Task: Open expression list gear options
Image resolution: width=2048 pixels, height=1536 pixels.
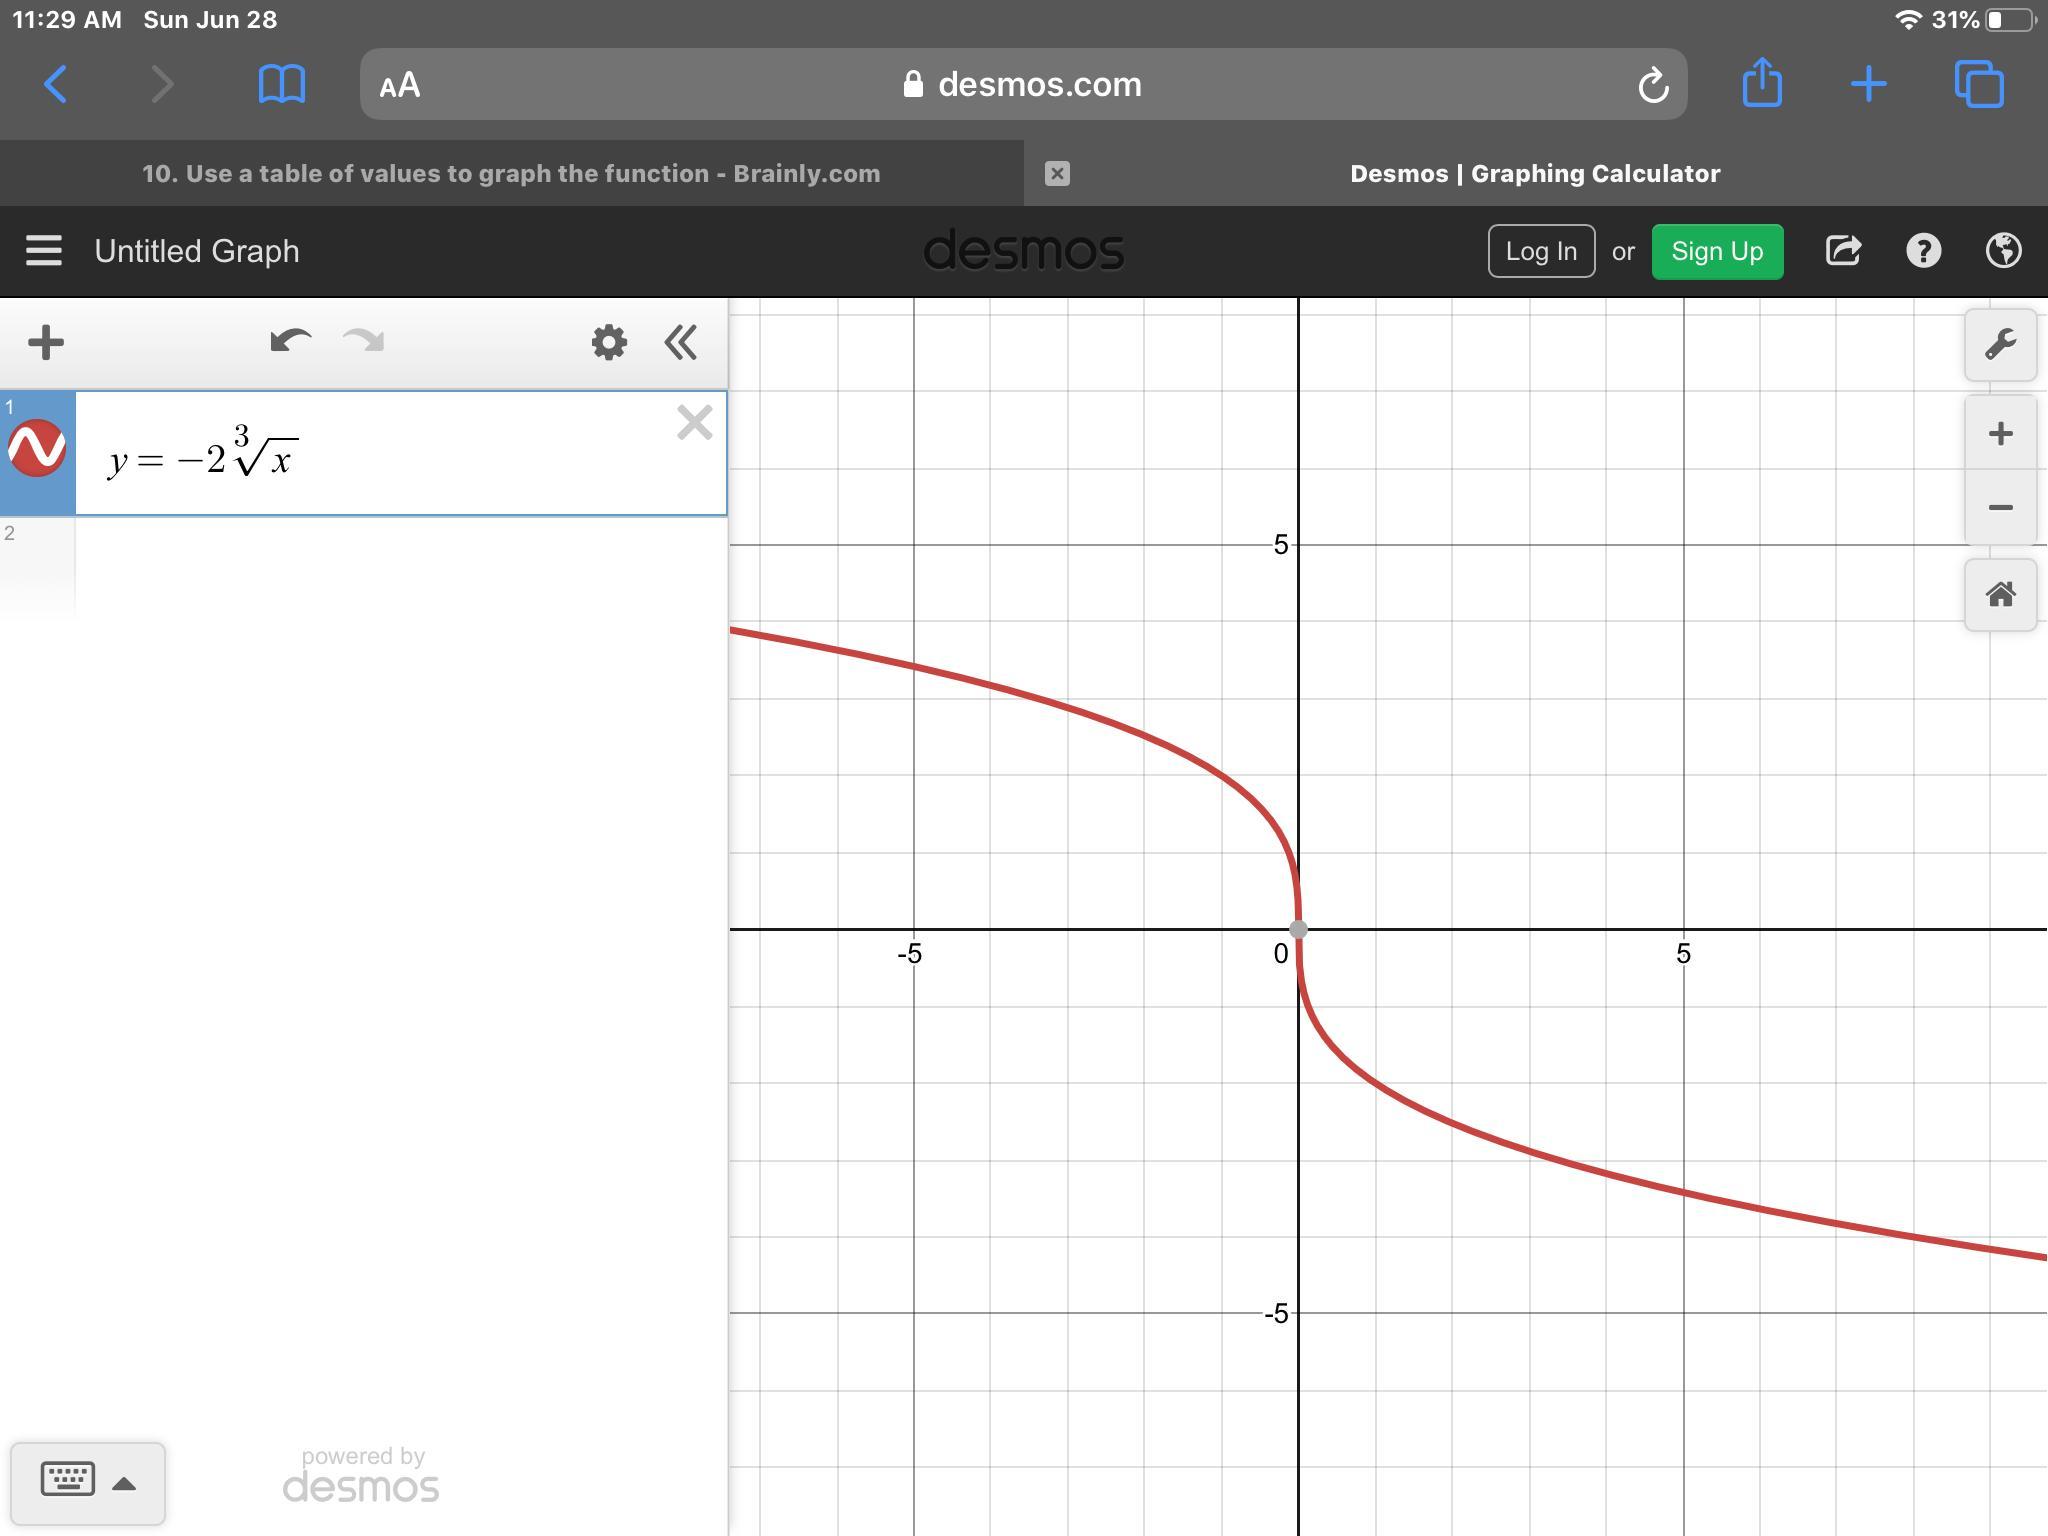Action: click(608, 342)
